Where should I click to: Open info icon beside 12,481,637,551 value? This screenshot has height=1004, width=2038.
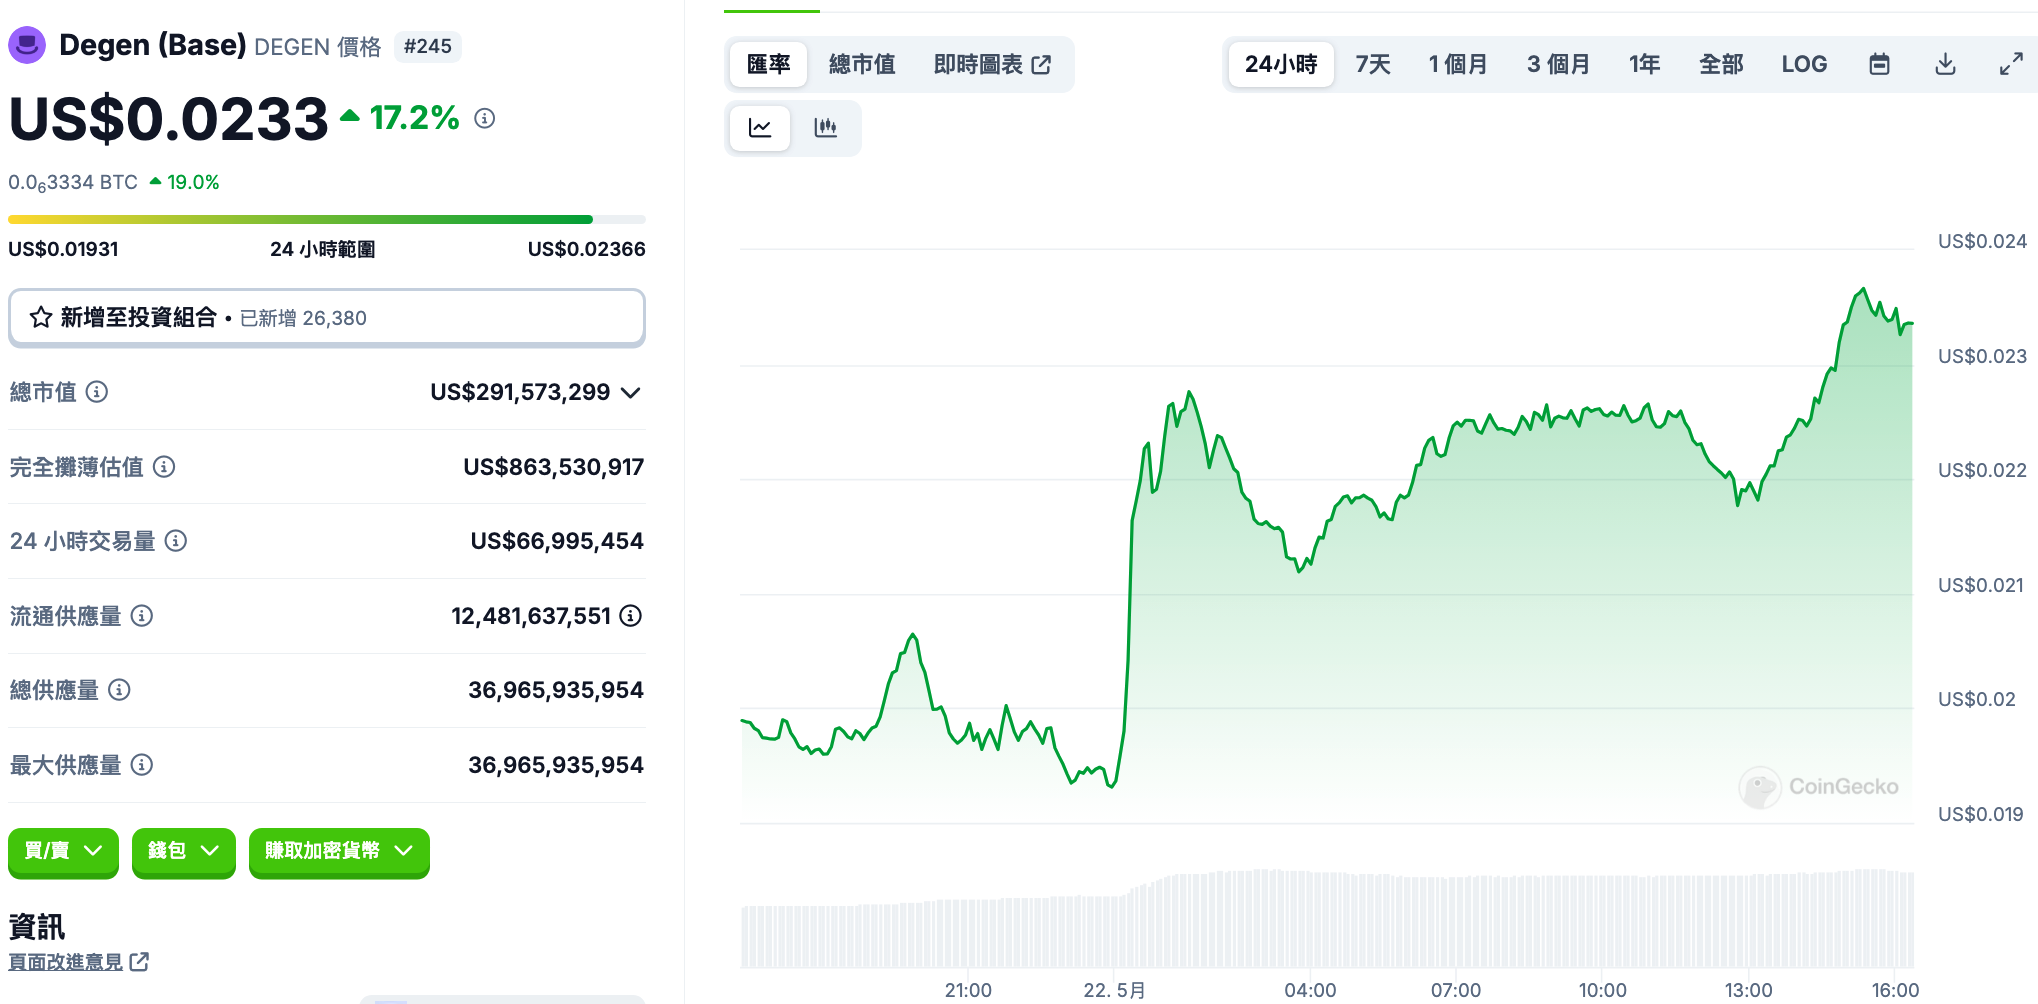tap(631, 616)
